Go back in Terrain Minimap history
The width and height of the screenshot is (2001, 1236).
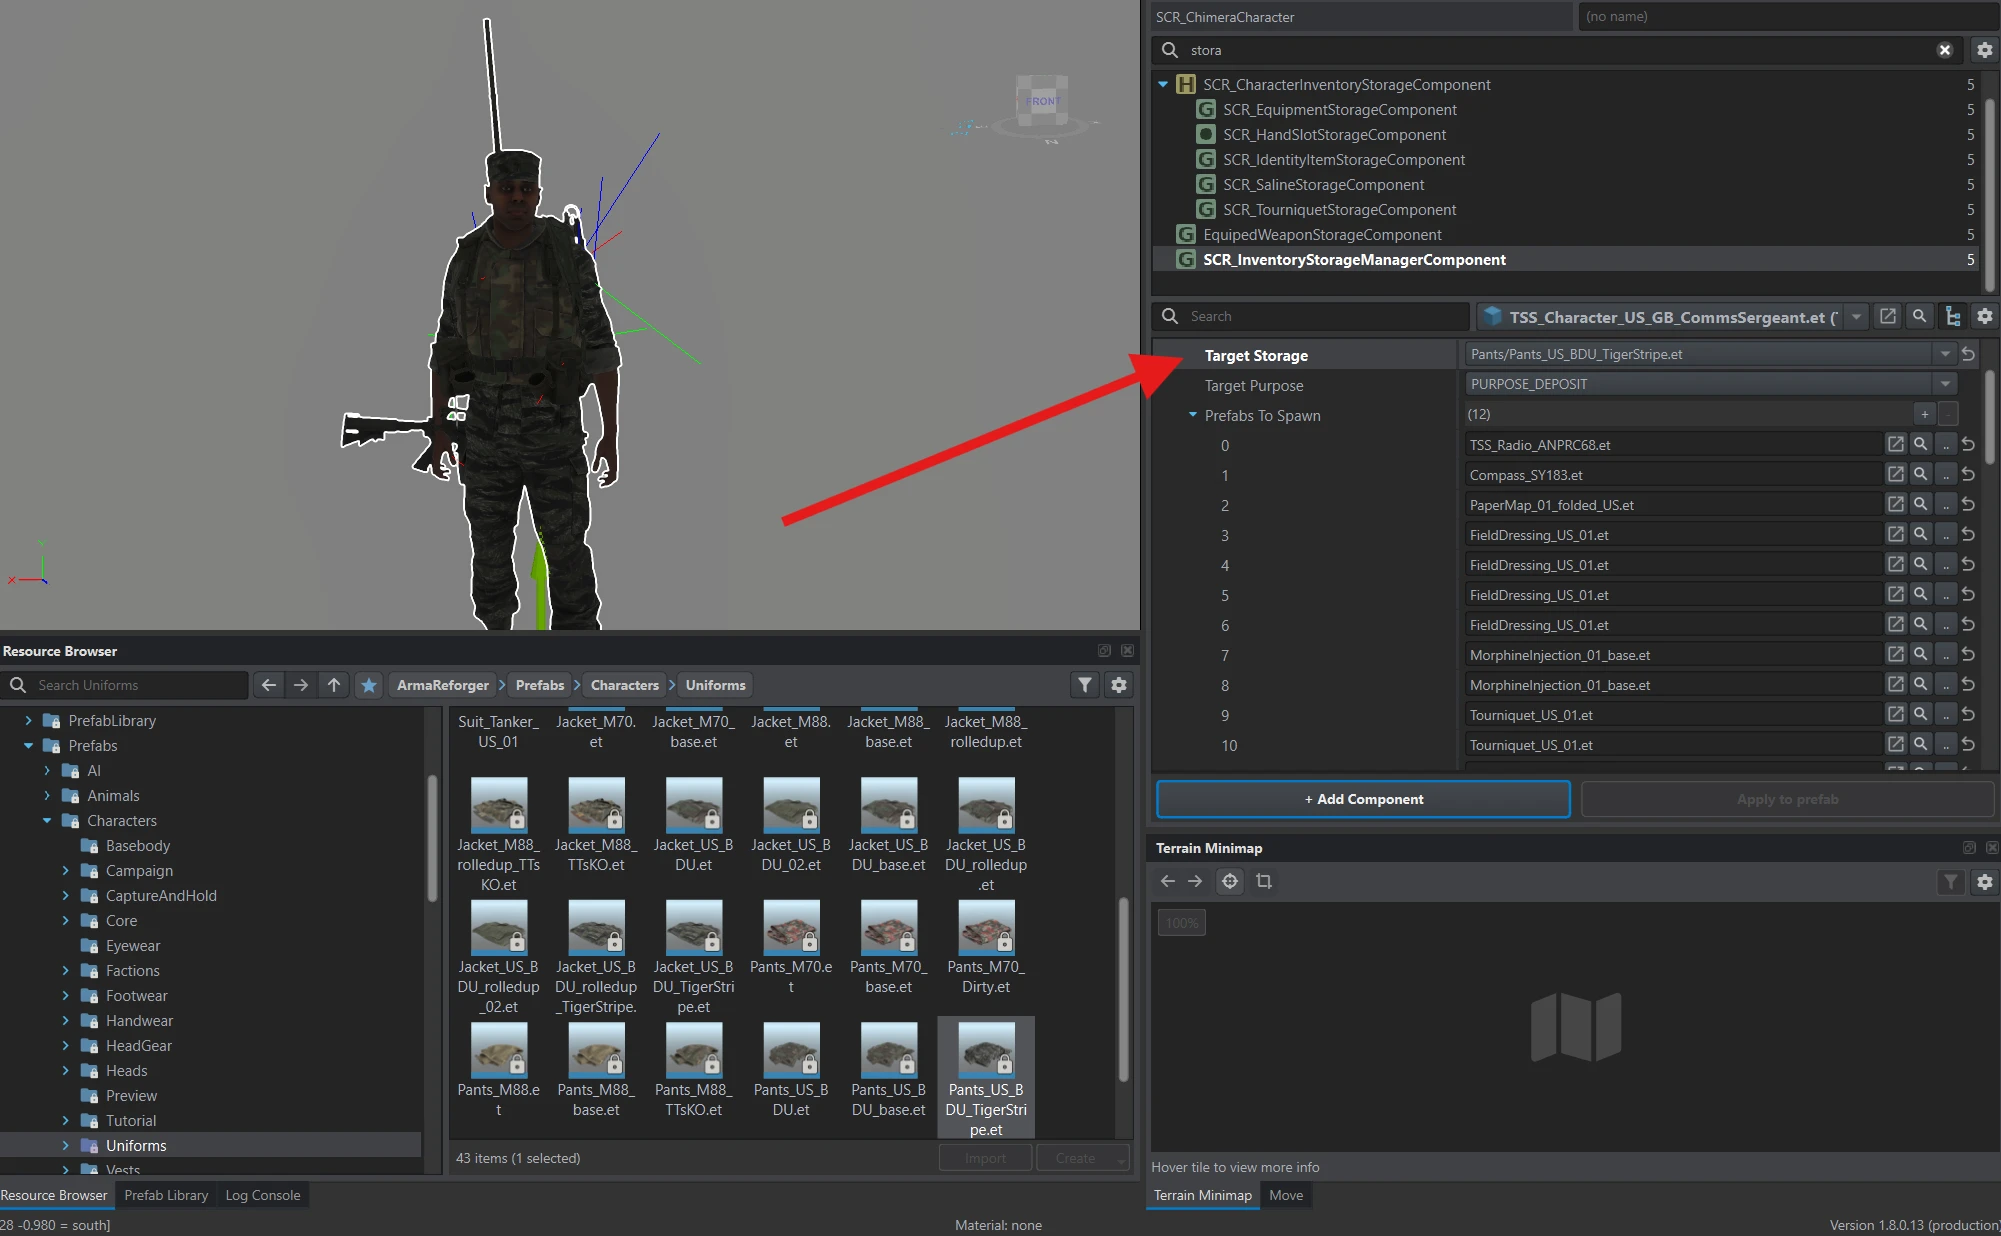pos(1167,881)
